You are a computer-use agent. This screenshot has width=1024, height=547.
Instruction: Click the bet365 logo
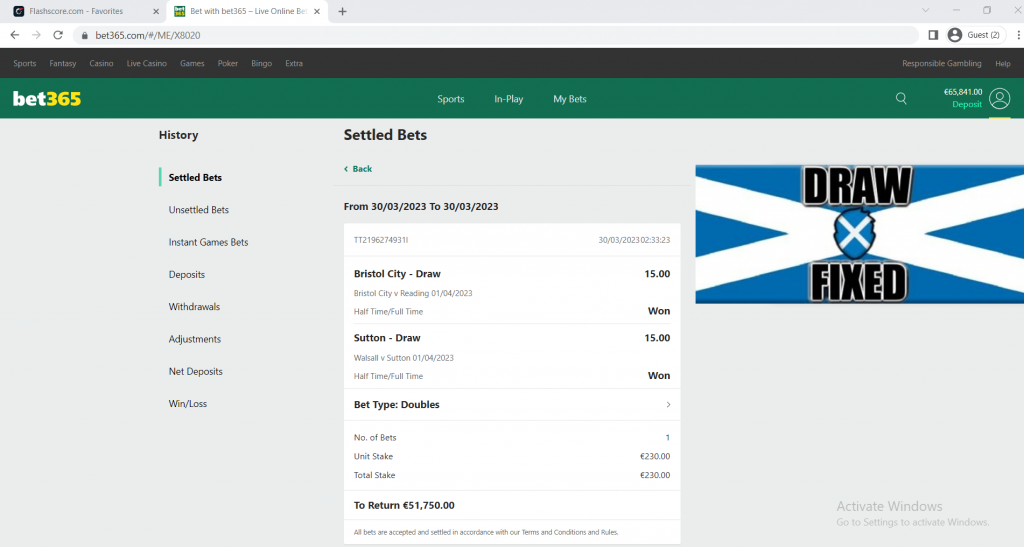click(x=47, y=99)
